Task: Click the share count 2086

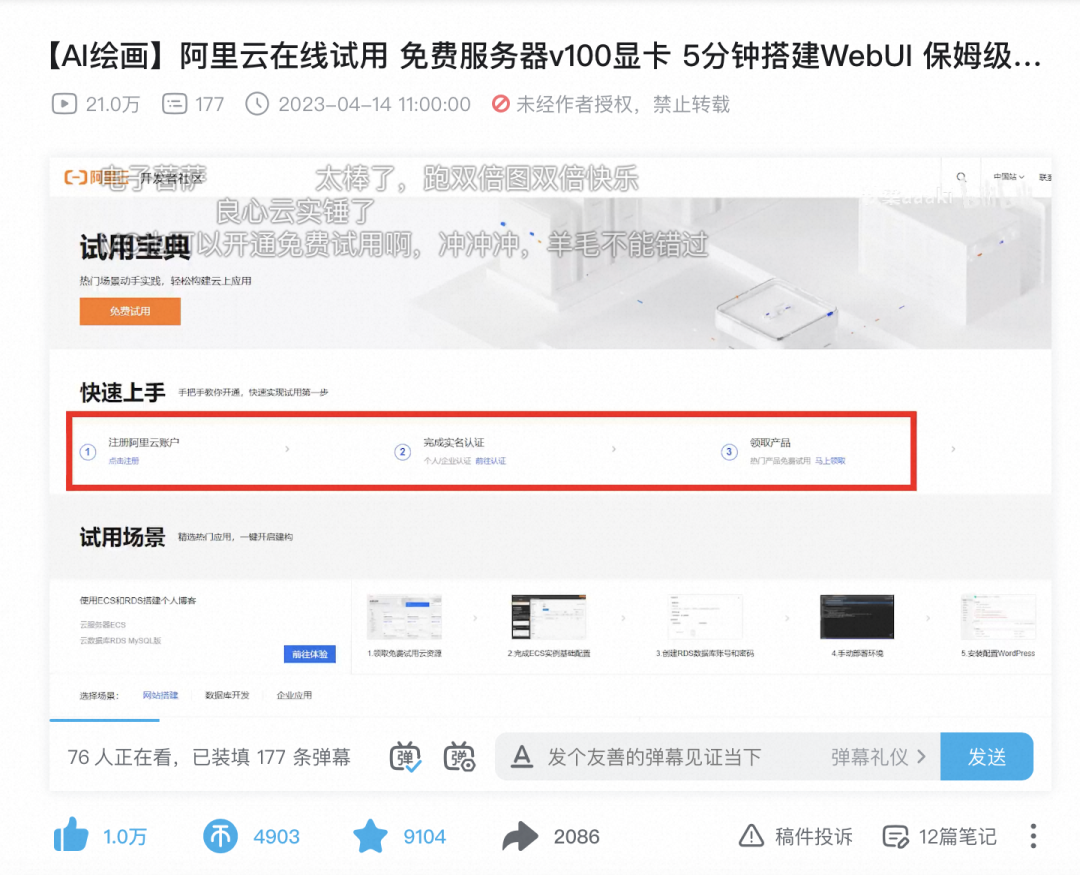Action: pyautogui.click(x=577, y=837)
